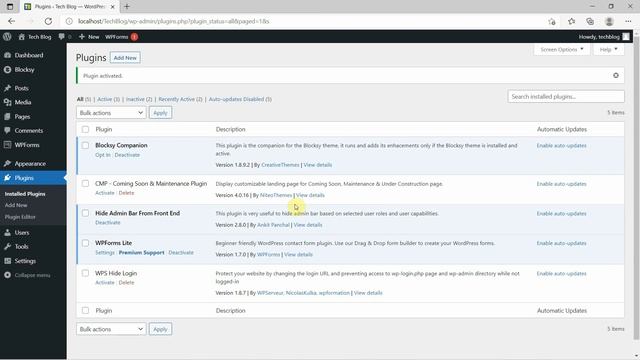Open the Users sidebar icon
The image size is (640, 360).
[x=7, y=233]
